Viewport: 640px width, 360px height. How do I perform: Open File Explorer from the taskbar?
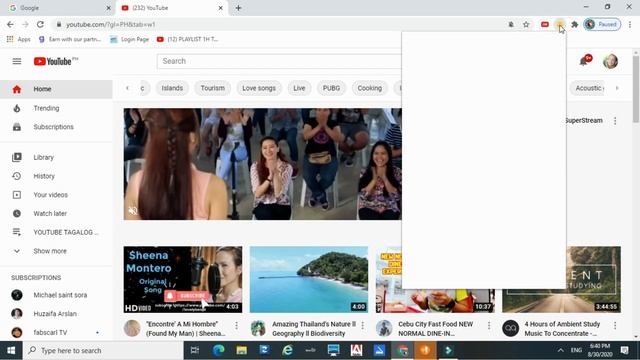[x=241, y=350]
